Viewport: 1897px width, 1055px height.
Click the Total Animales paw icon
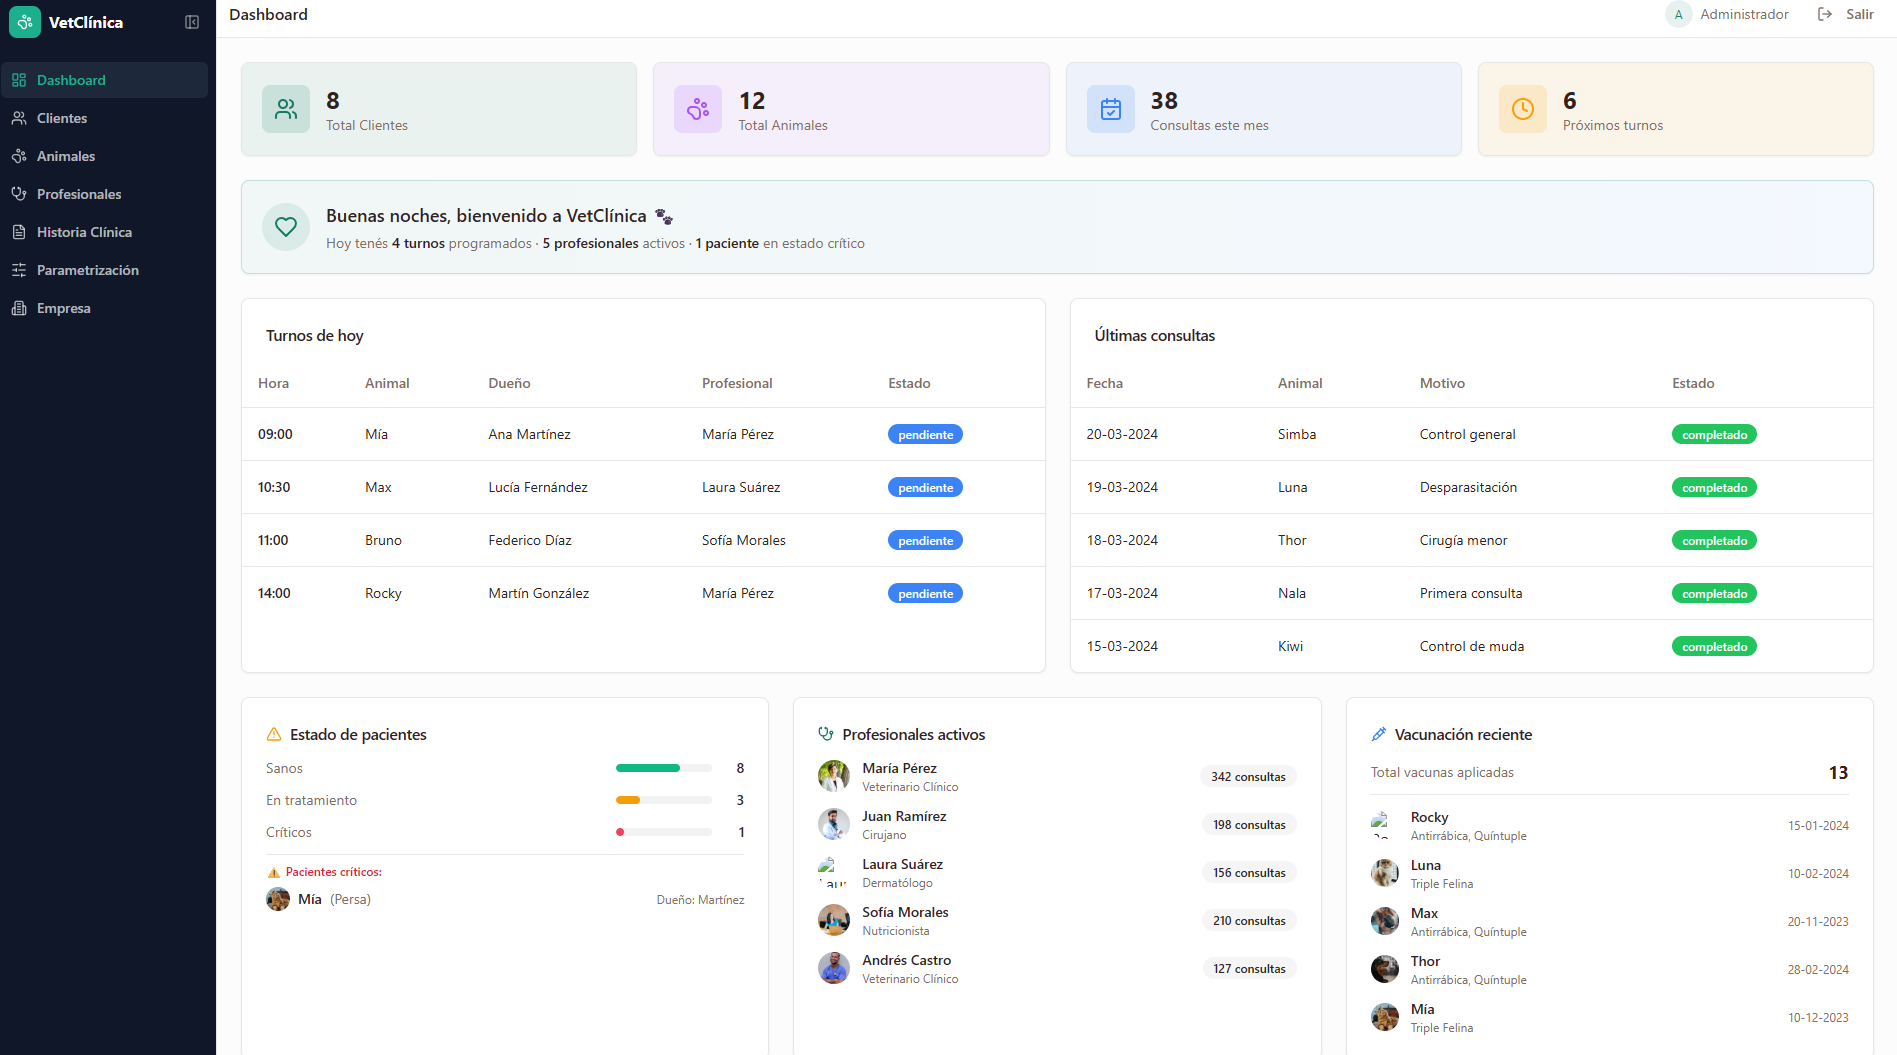click(698, 109)
